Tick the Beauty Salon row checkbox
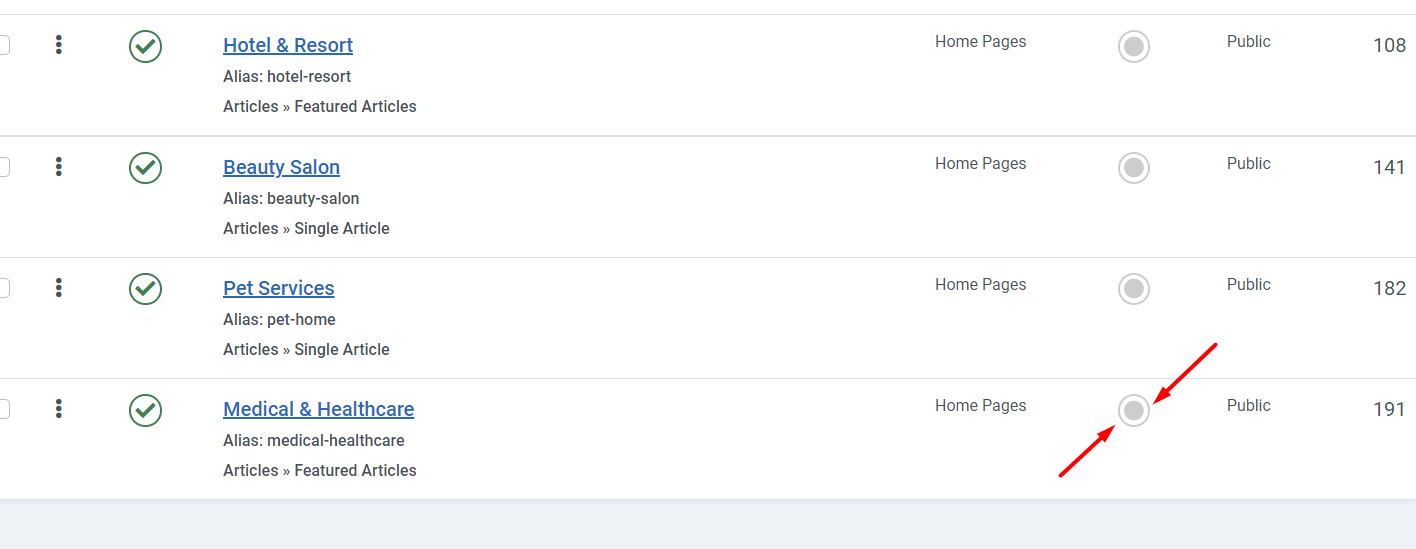 [3, 167]
